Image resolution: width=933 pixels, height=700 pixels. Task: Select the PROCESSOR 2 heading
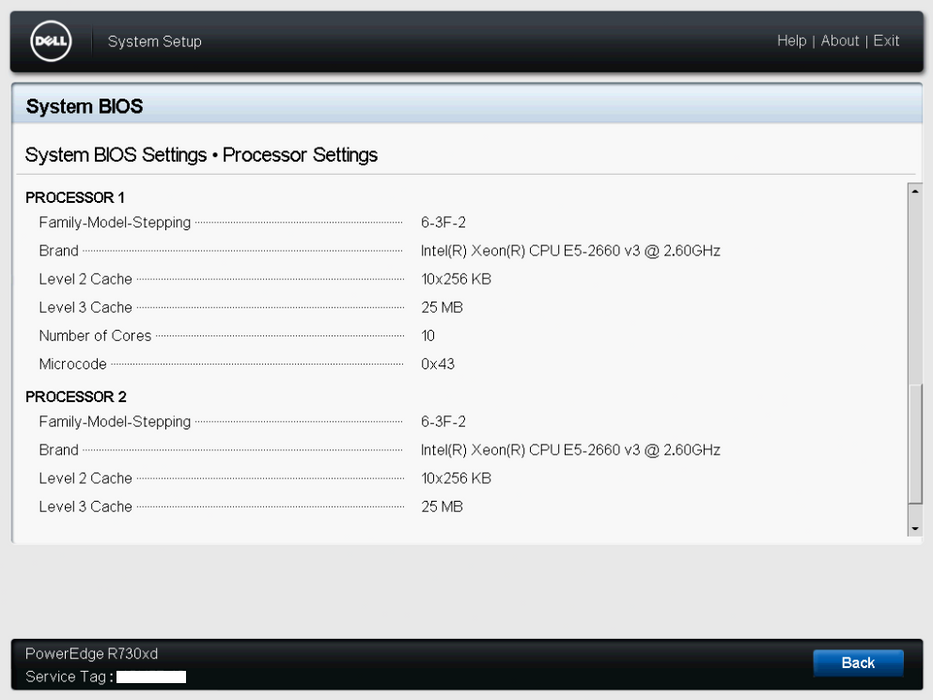tap(76, 397)
